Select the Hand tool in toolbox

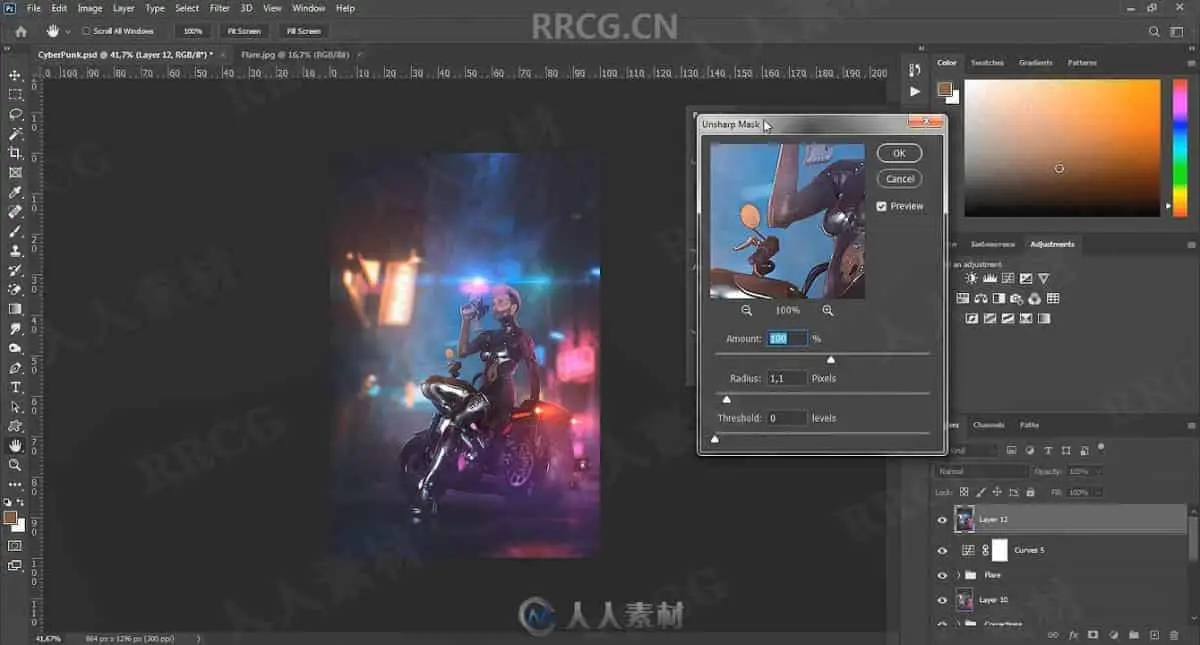15,445
